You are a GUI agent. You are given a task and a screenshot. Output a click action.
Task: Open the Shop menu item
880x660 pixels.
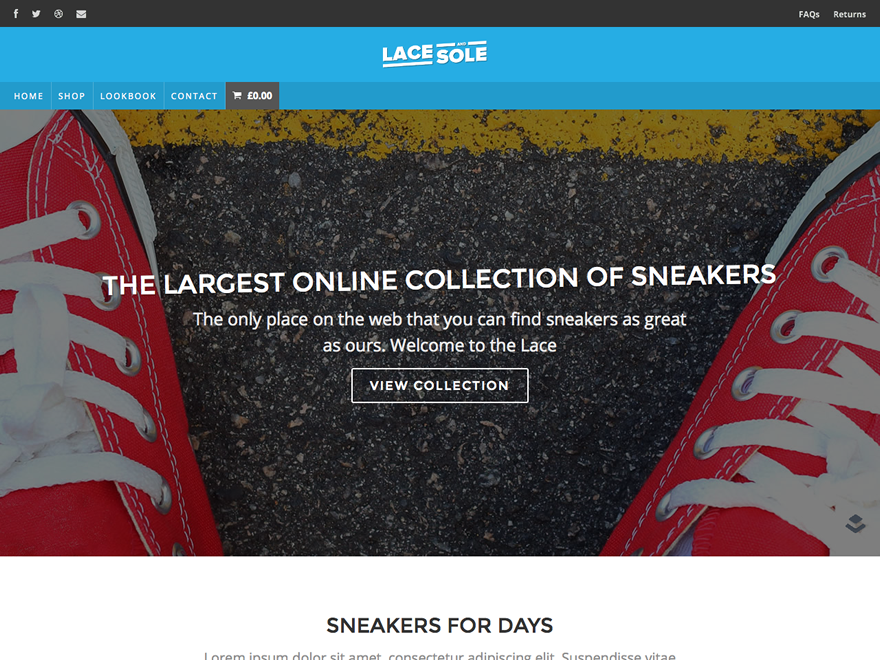coord(72,96)
